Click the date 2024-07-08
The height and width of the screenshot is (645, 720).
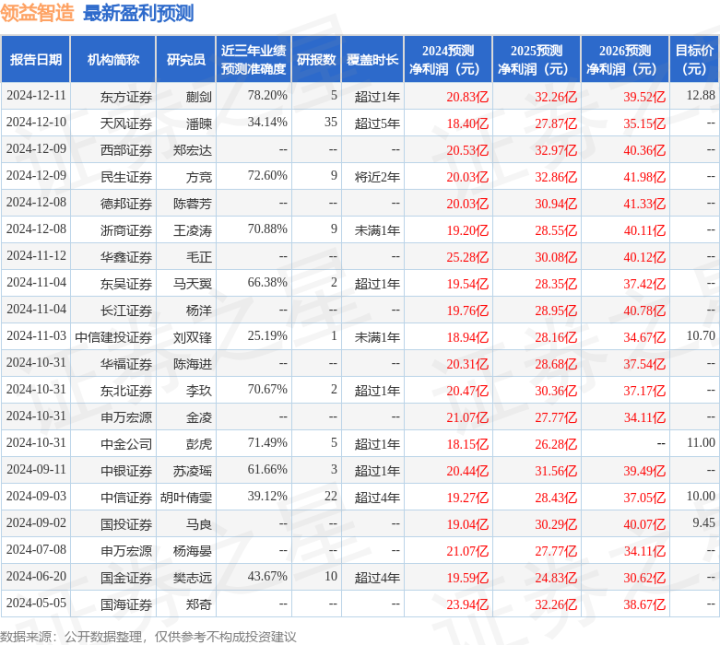click(x=36, y=550)
